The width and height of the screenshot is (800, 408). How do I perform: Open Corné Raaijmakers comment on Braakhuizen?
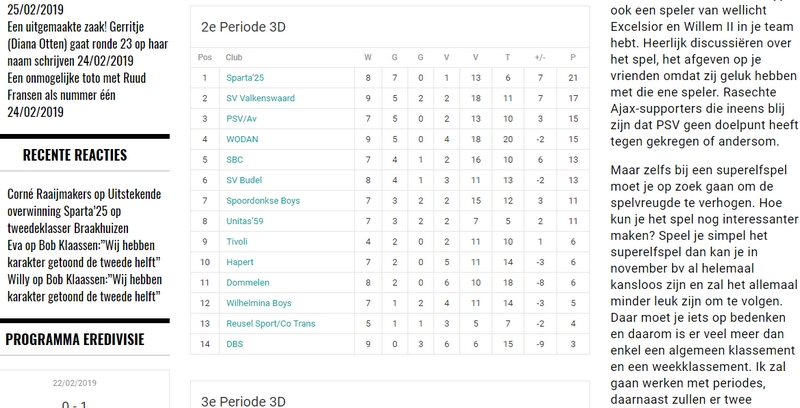click(84, 211)
